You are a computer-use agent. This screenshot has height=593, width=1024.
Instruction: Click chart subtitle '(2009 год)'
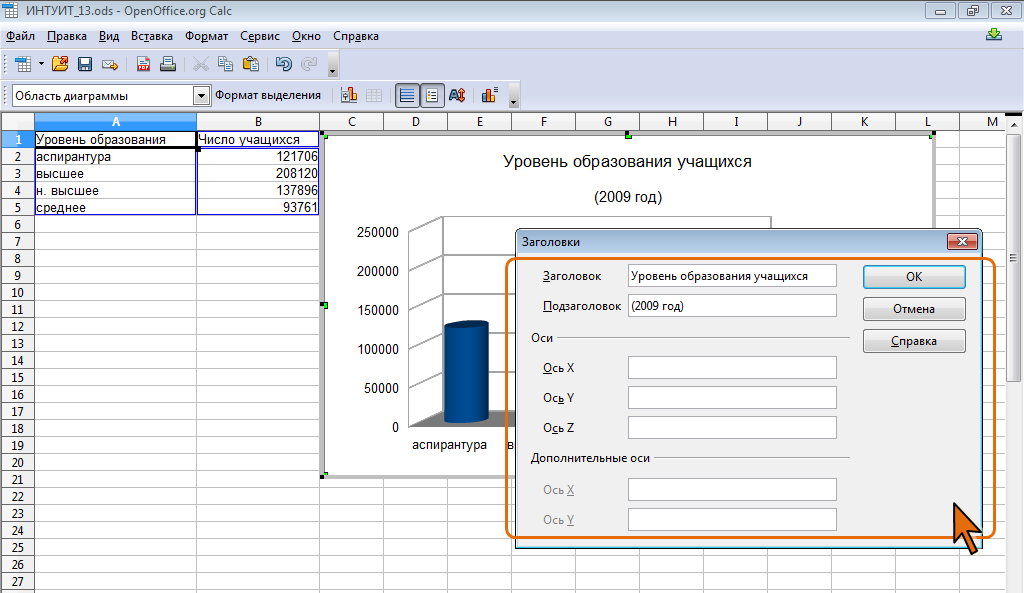628,197
